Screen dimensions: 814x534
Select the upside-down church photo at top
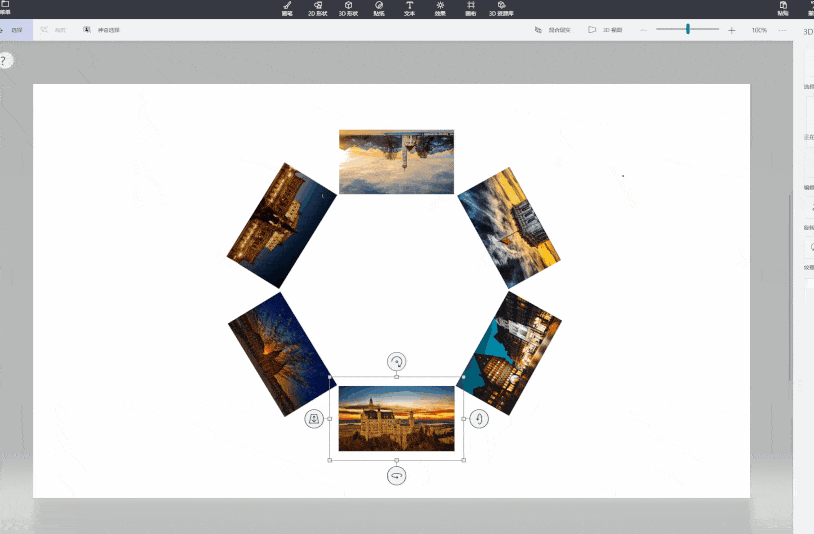click(x=397, y=162)
